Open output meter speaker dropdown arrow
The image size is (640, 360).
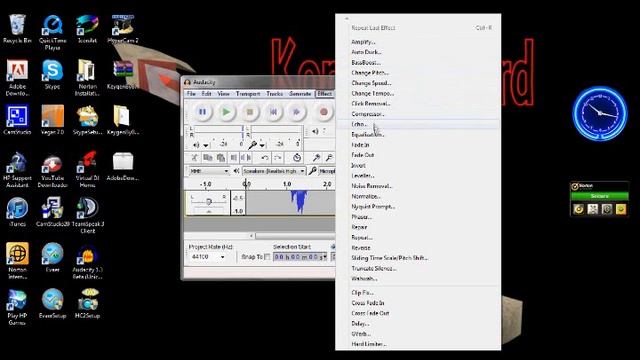tap(206, 145)
